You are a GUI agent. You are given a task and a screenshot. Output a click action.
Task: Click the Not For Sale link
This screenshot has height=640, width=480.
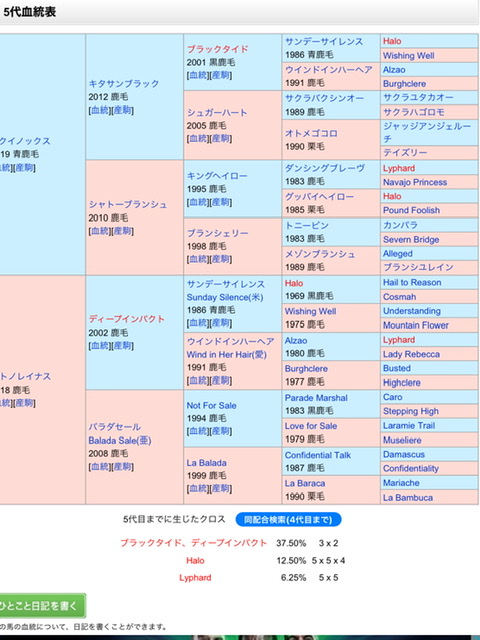tap(211, 406)
